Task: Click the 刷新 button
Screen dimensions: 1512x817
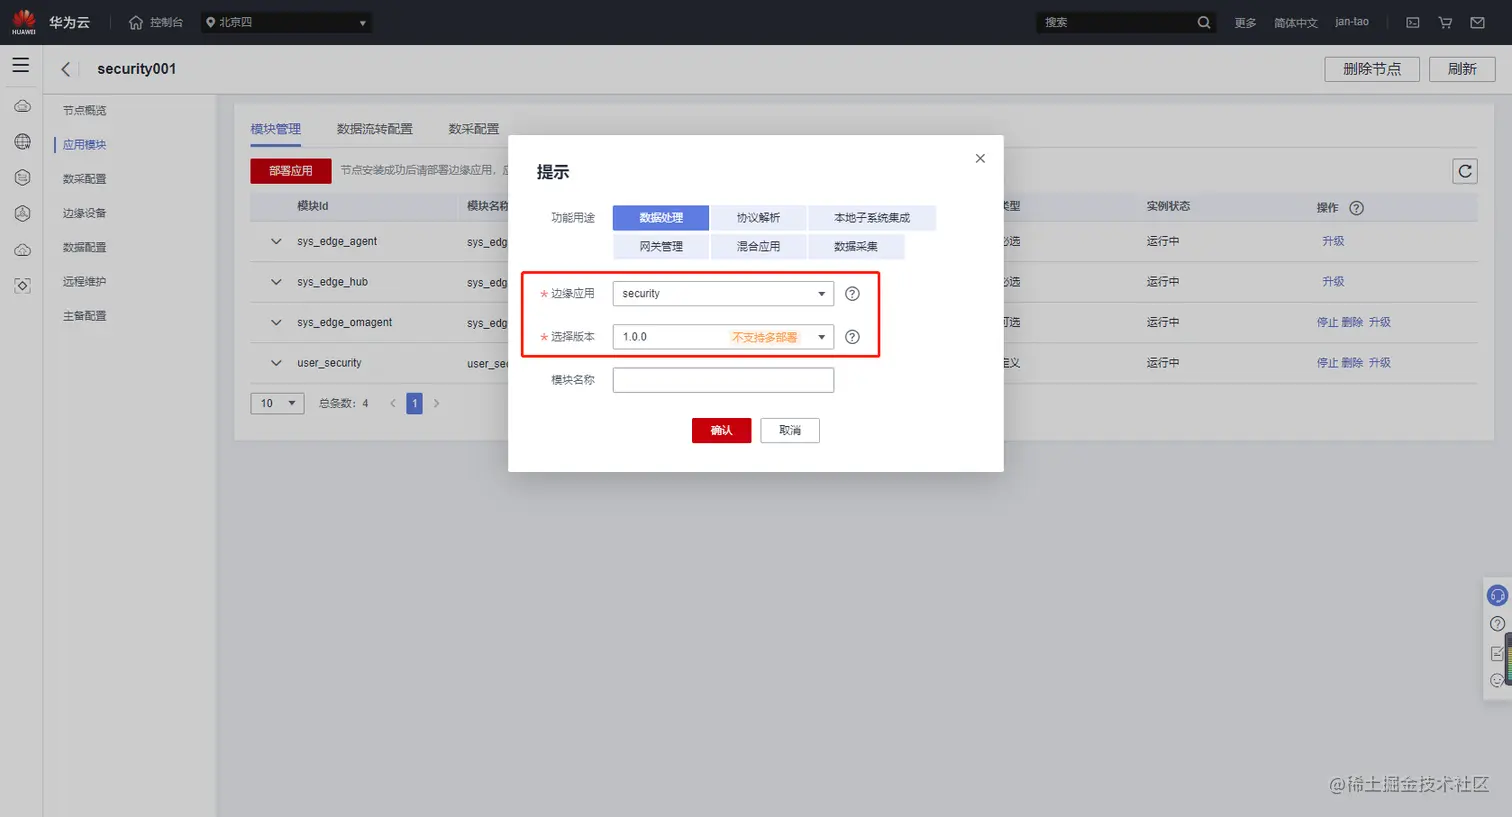Action: coord(1462,69)
